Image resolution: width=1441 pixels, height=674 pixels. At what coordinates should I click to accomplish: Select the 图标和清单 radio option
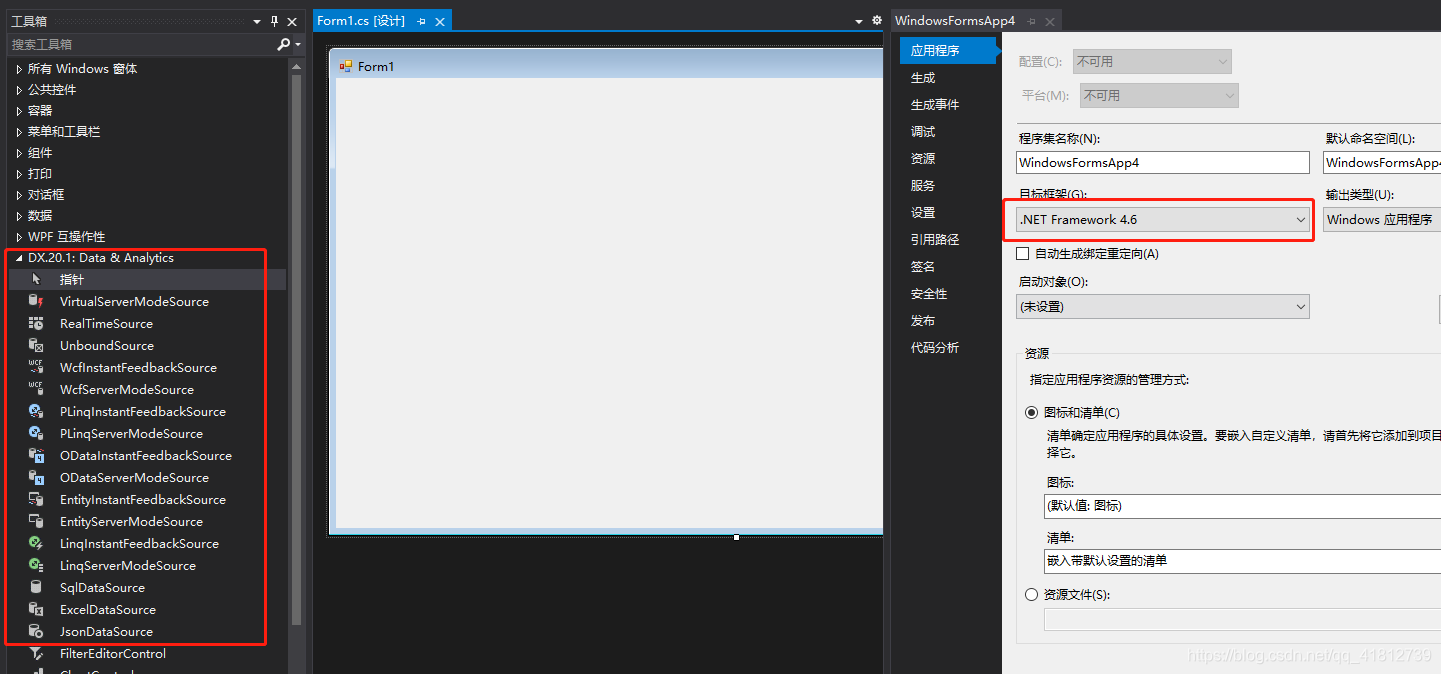1032,412
